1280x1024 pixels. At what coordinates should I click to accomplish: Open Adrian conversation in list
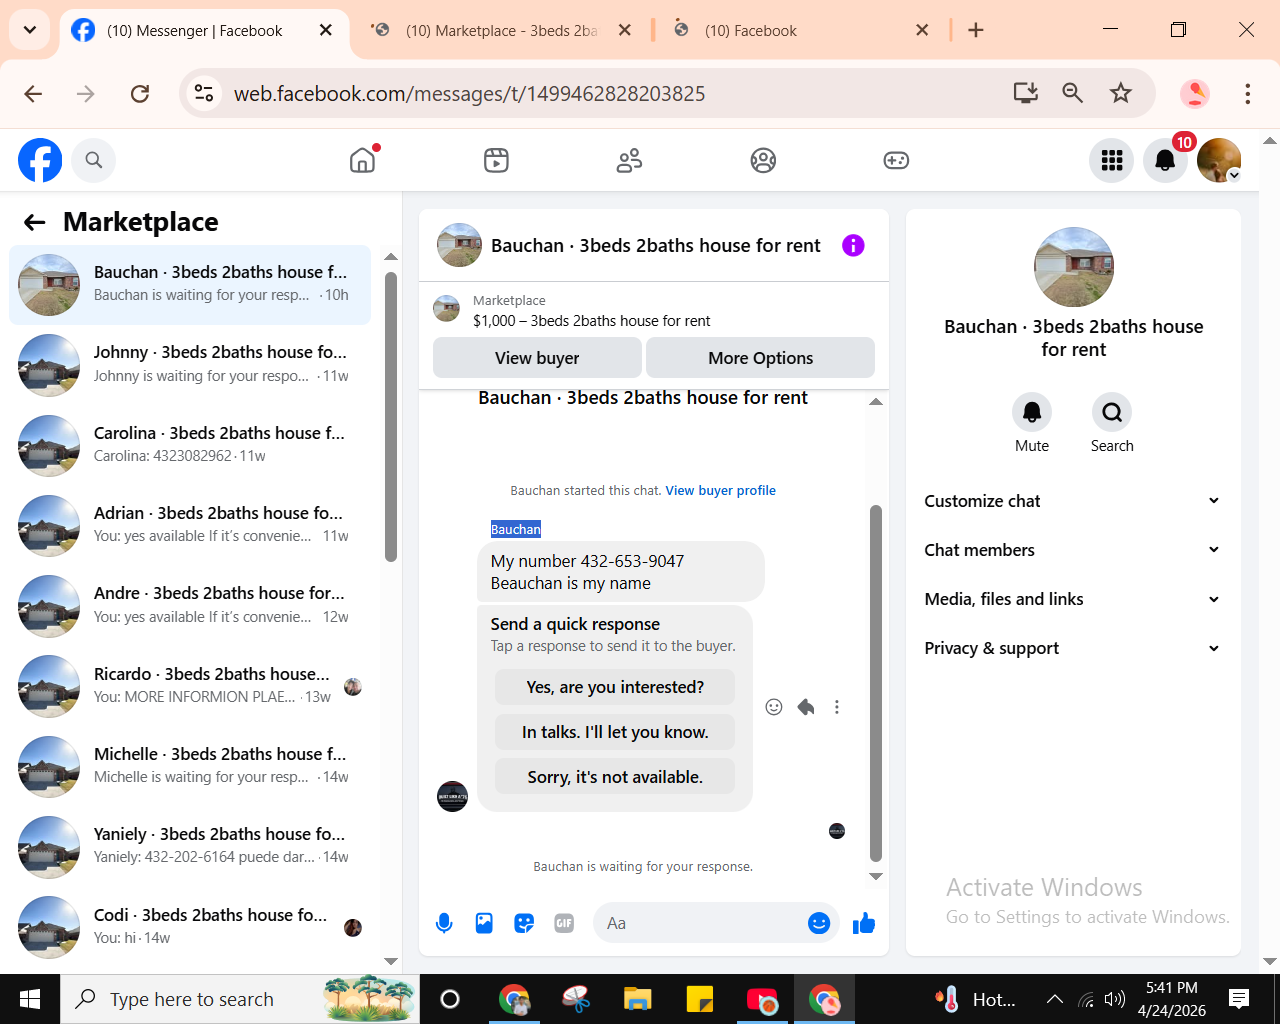click(190, 526)
